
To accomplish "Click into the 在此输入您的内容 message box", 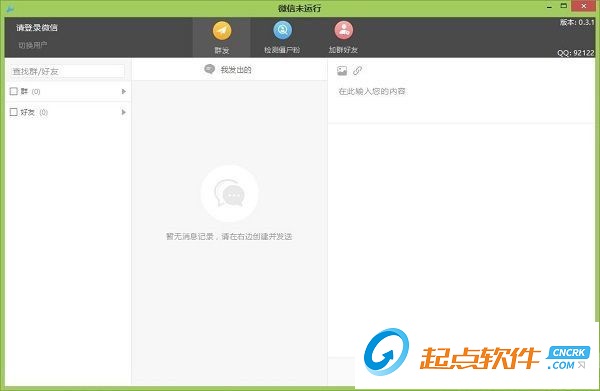I will 461,103.
